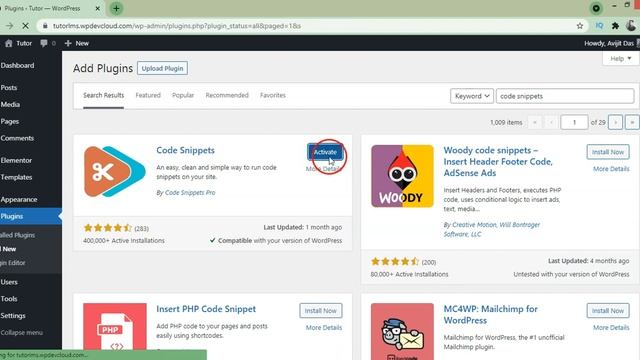
Task: Click the Upload Plugin button
Action: pos(162,68)
